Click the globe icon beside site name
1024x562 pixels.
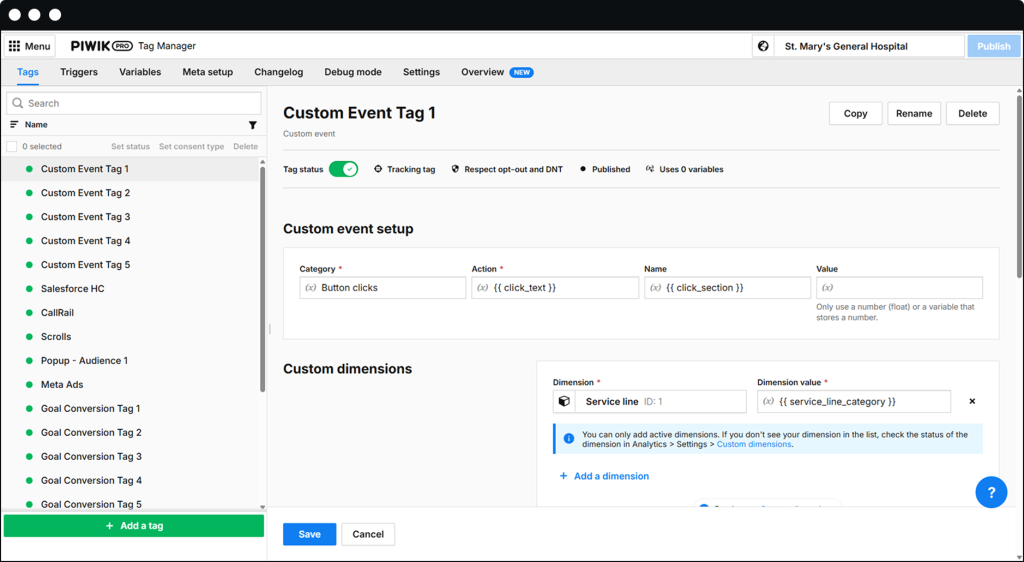(763, 46)
